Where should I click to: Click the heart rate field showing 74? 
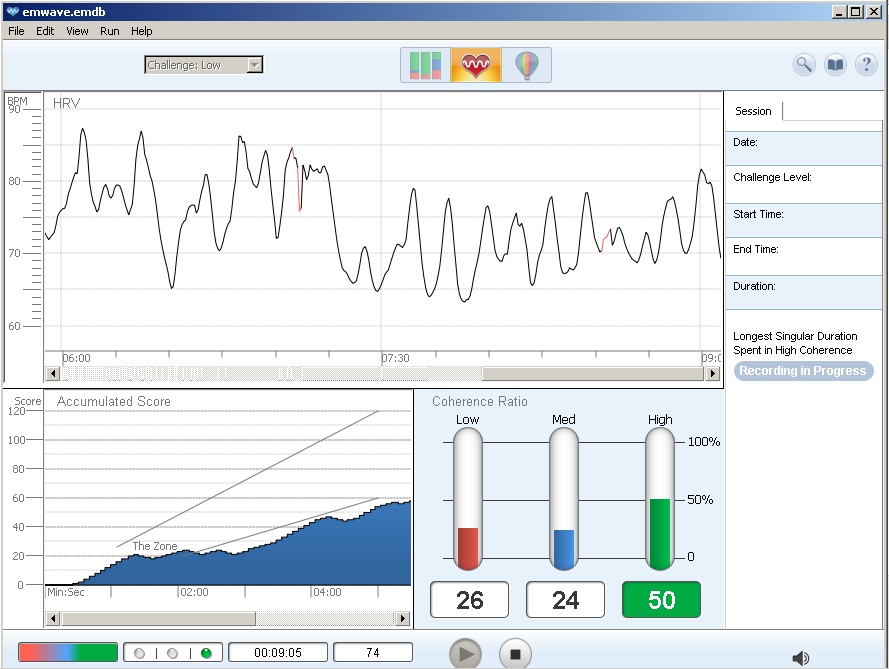[x=372, y=653]
